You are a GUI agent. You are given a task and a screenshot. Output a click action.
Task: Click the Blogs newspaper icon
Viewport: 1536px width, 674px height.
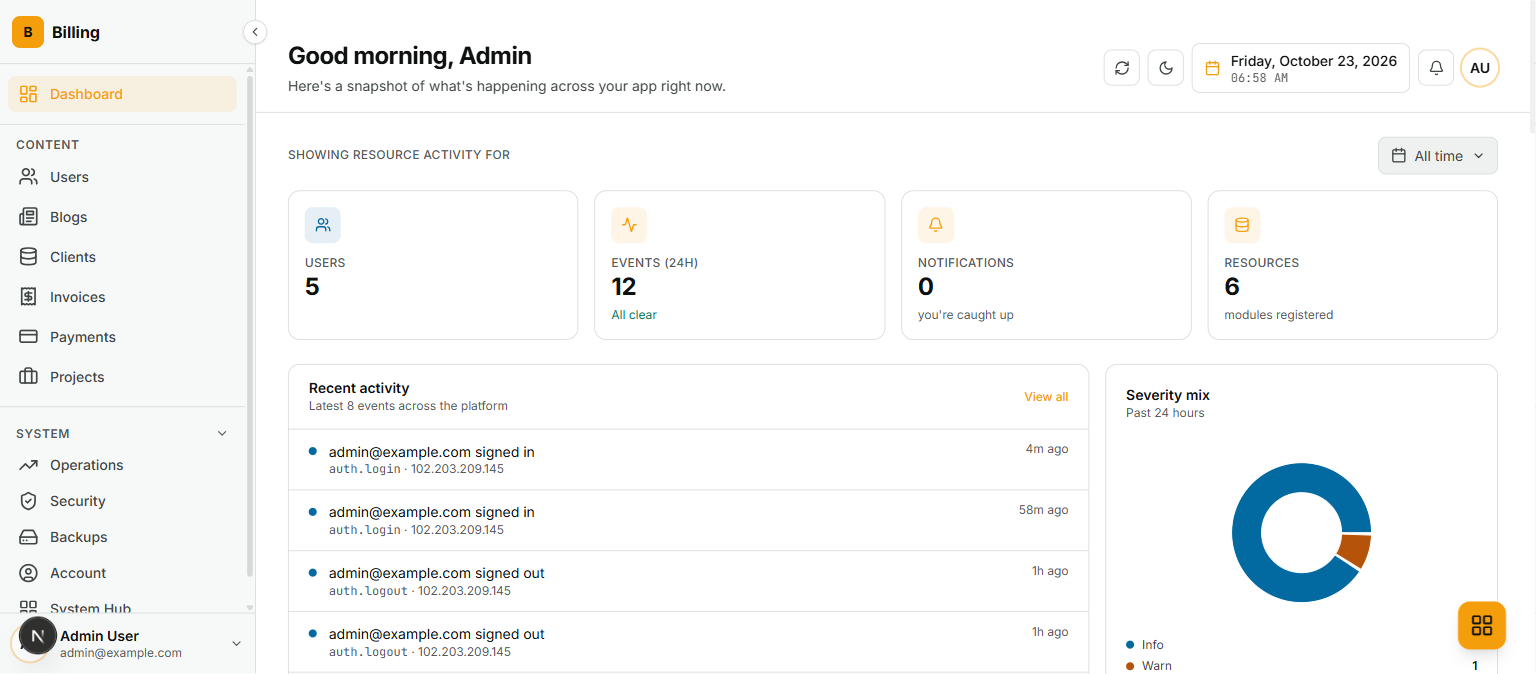[29, 217]
